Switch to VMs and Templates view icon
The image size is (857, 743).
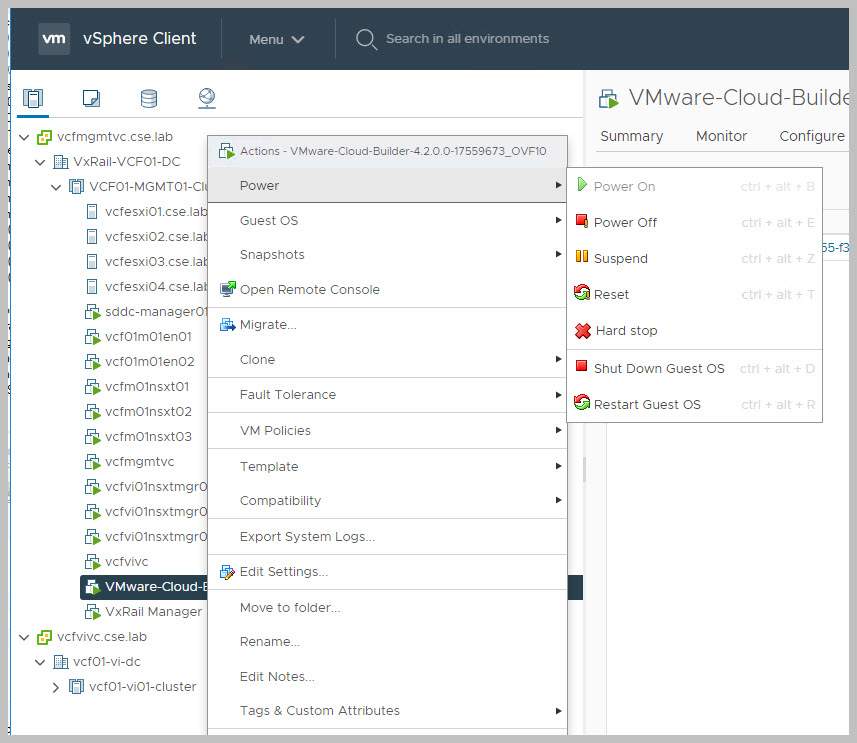pos(91,98)
